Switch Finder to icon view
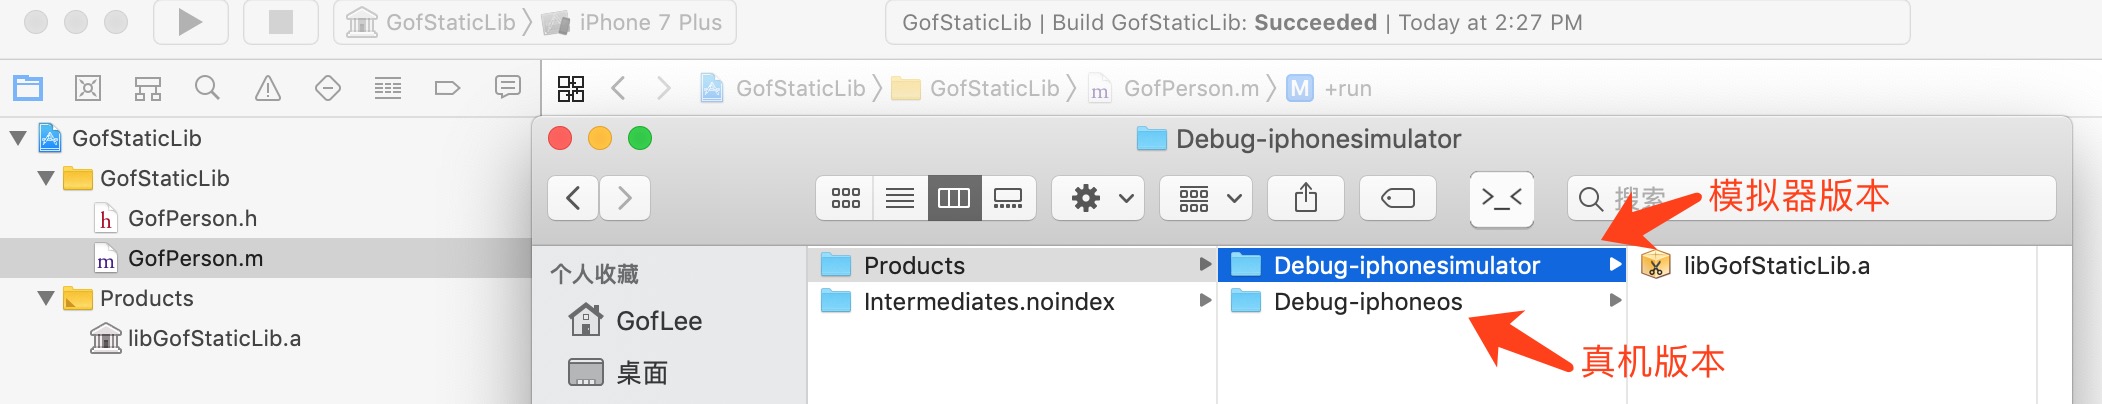This screenshot has height=404, width=2102. tap(845, 198)
